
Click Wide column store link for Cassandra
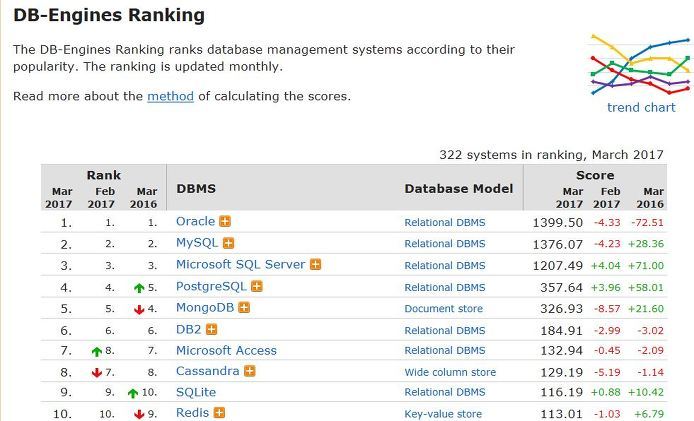pos(450,372)
